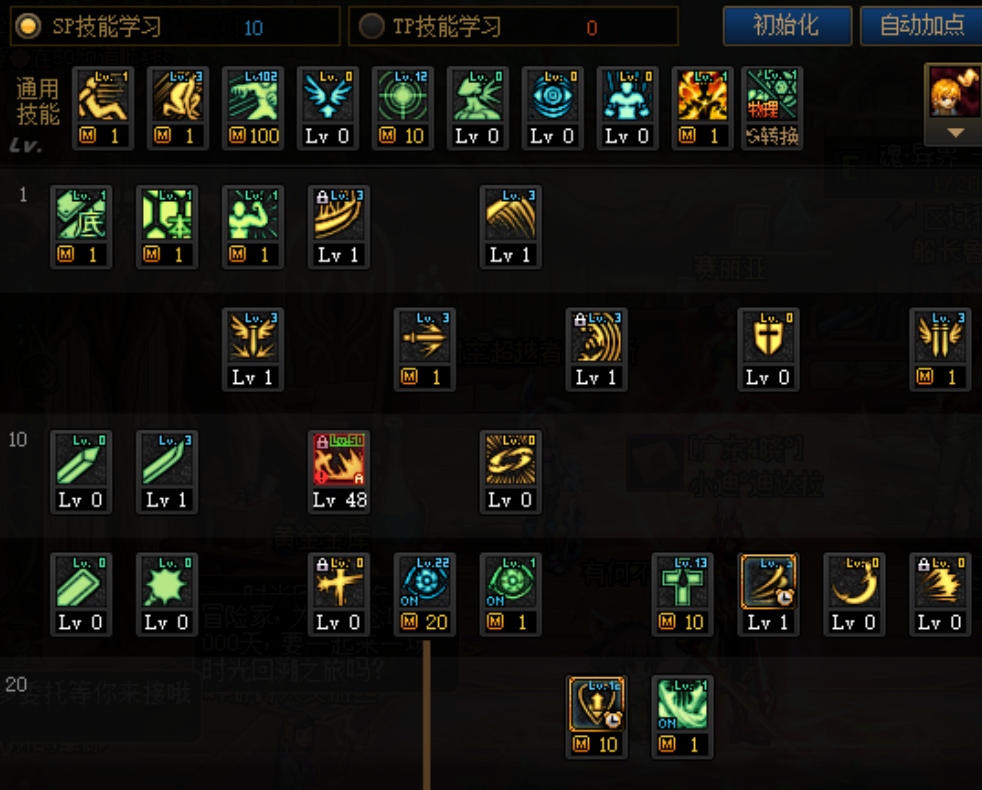Click the 自动加点 auto-assign button

pyautogui.click(x=921, y=26)
